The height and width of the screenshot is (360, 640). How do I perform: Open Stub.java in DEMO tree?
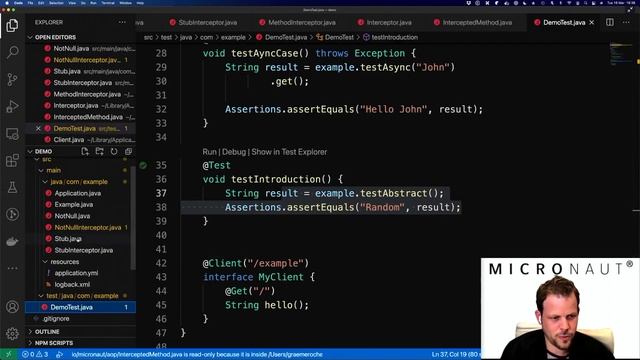[x=68, y=239]
